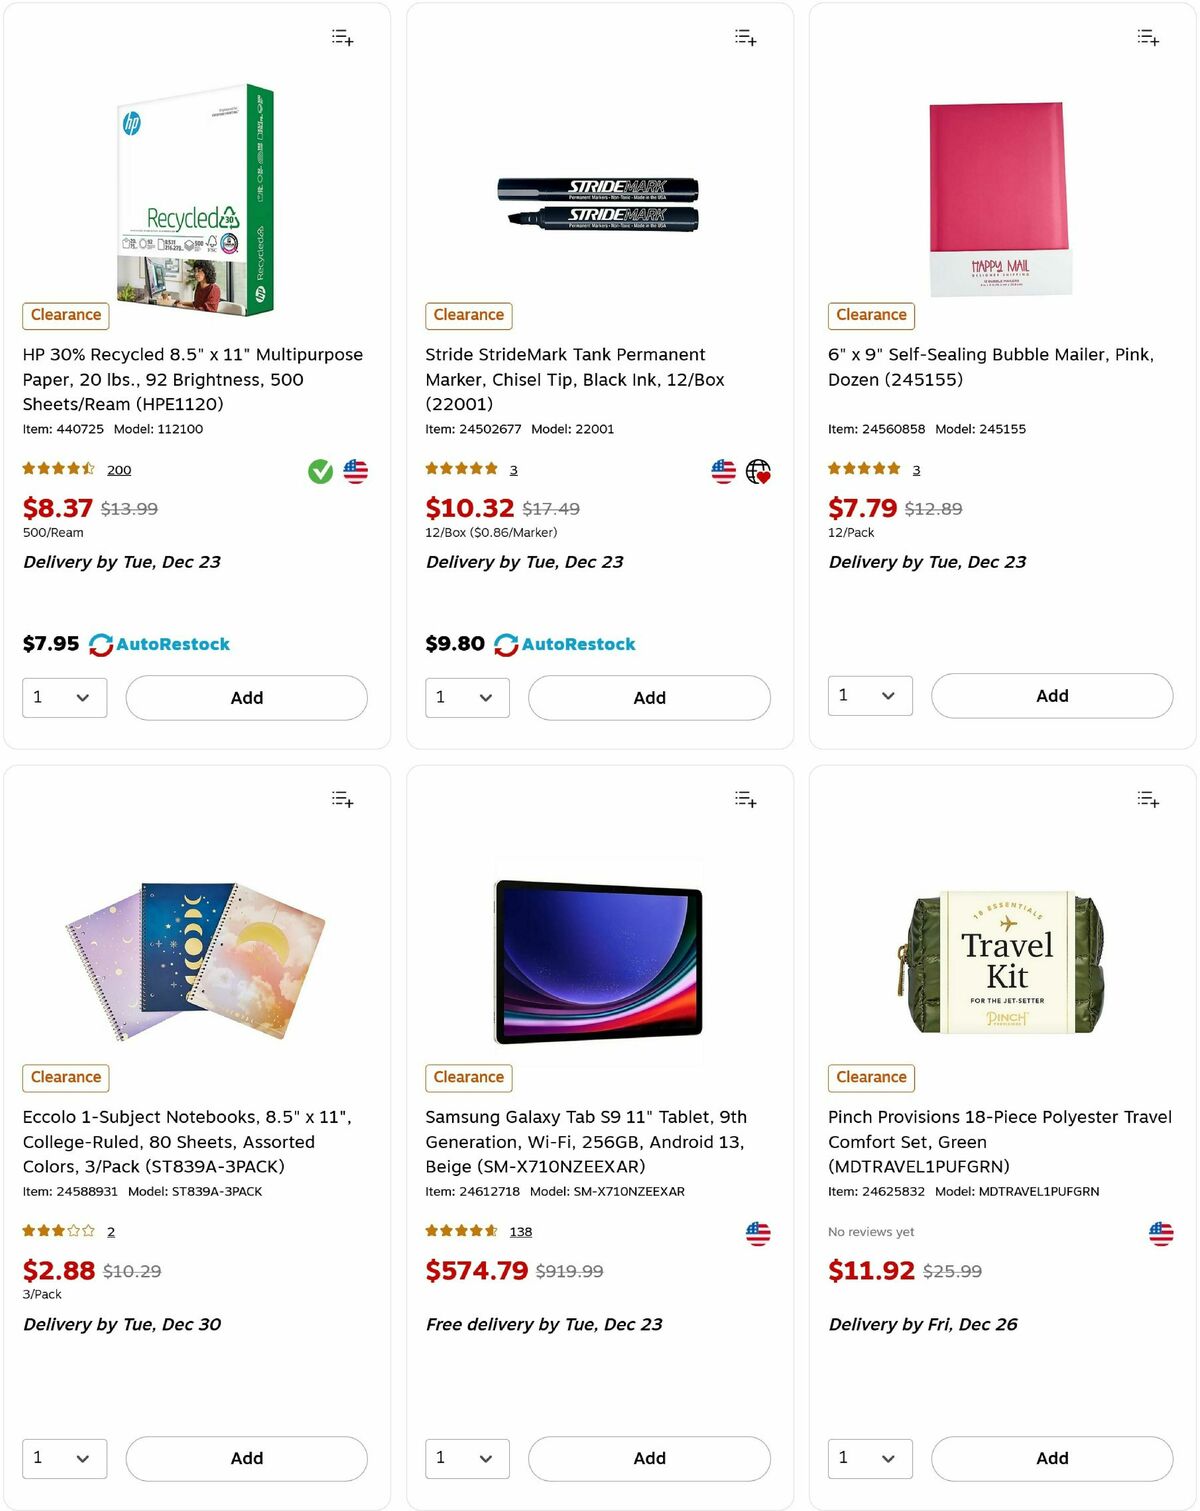Image resolution: width=1200 pixels, height=1511 pixels.
Task: Add Eccolo Notebooks to cart
Action: (x=246, y=1458)
